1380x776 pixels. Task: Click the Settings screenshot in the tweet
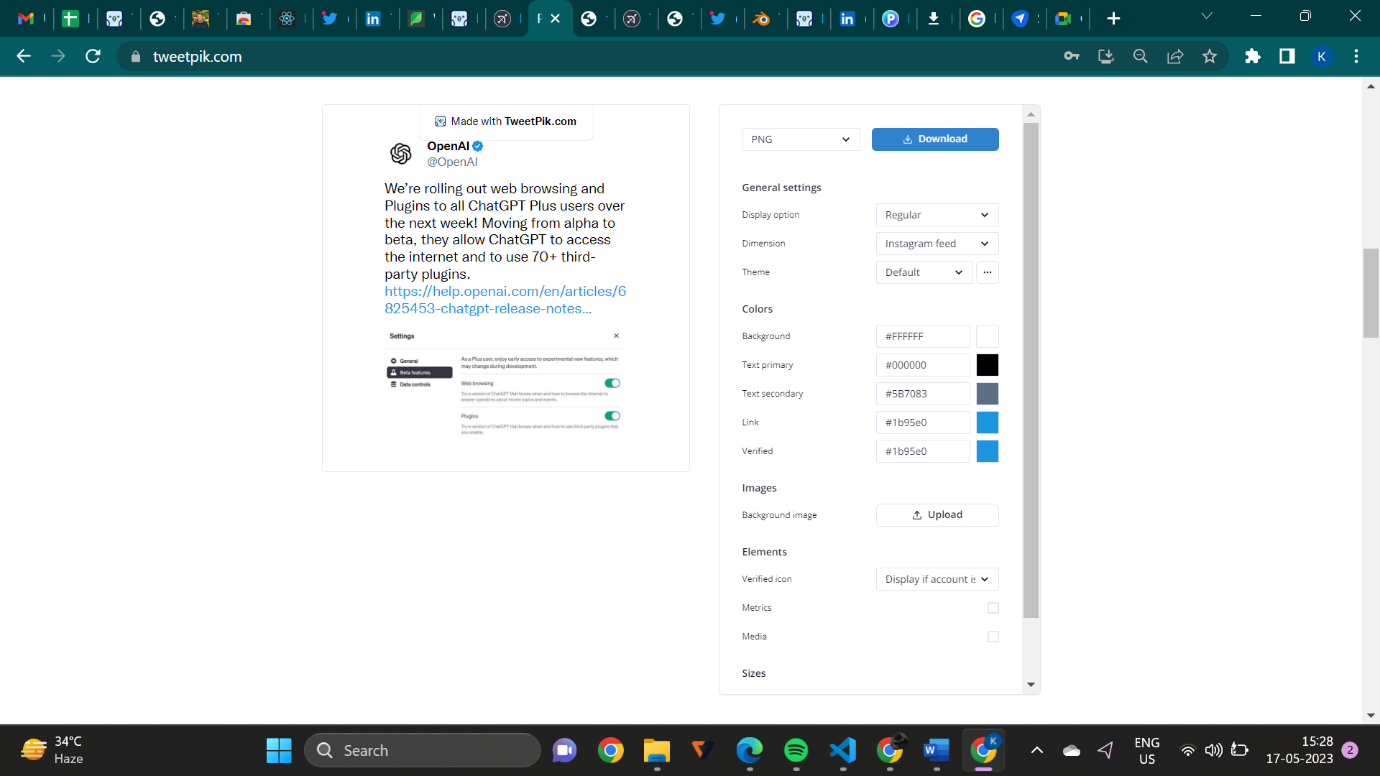[x=505, y=383]
